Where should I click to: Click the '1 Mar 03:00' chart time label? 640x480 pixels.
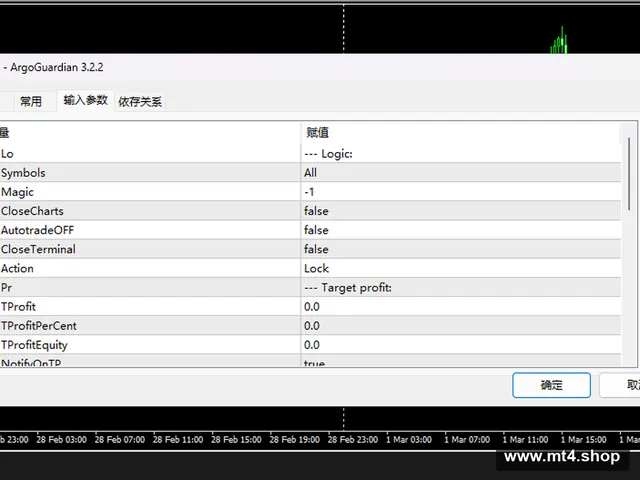point(409,440)
